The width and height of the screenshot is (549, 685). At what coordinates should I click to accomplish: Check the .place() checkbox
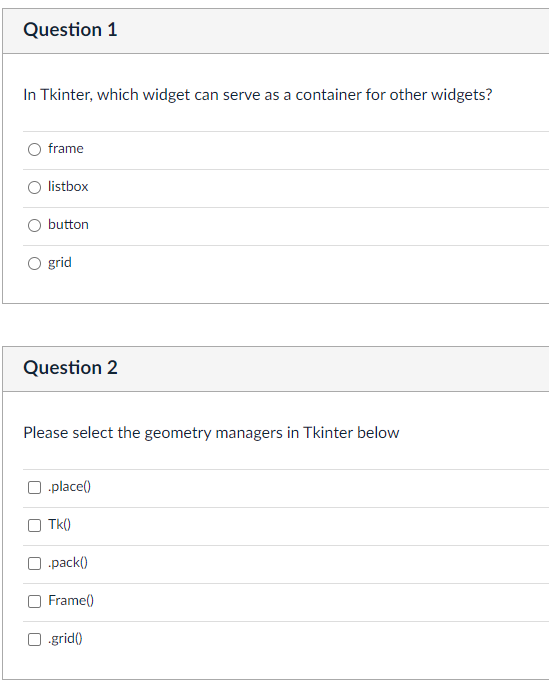[35, 488]
